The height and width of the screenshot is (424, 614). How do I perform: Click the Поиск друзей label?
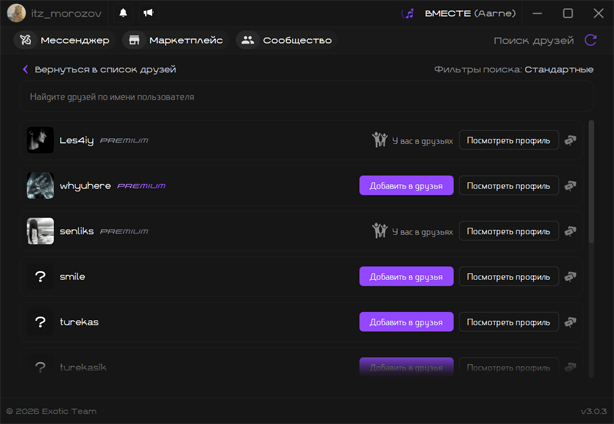click(x=533, y=40)
